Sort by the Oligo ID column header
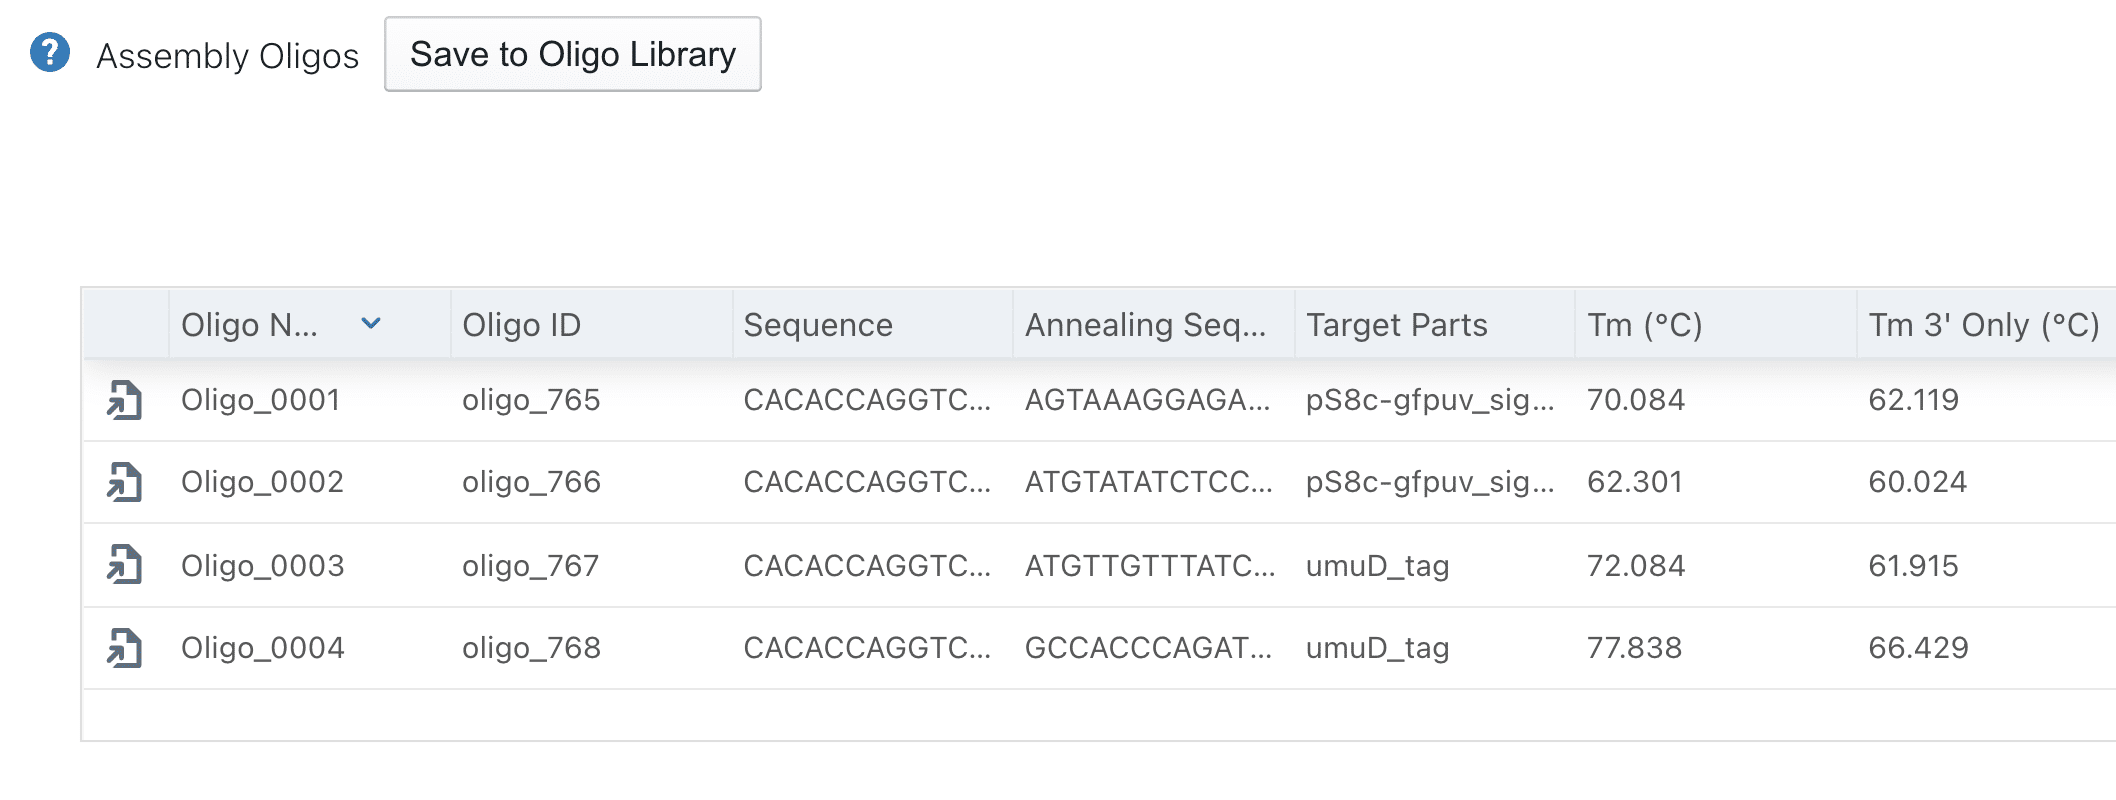The image size is (2116, 800). [x=521, y=325]
